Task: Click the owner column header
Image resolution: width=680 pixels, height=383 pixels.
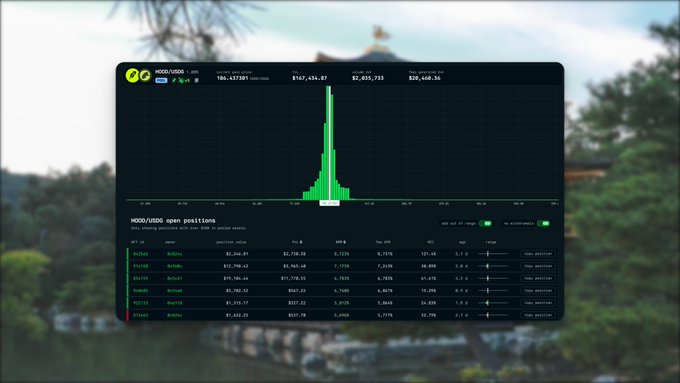Action: pos(170,242)
